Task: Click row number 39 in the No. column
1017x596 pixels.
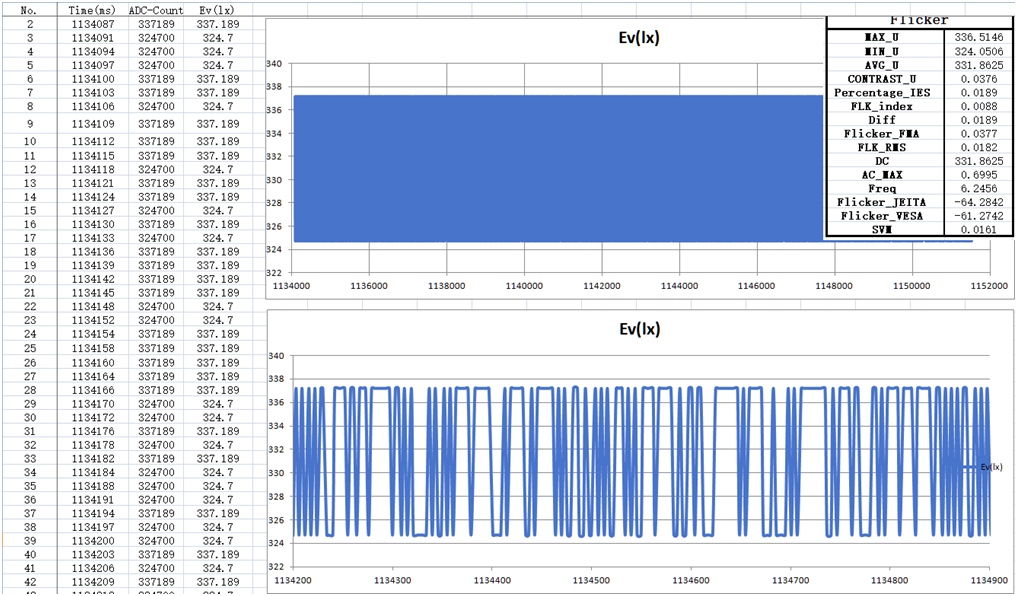Action: pos(30,540)
